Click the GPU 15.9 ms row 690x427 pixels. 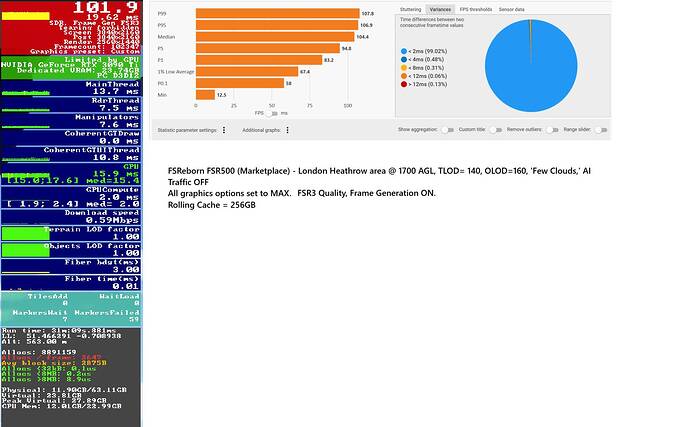point(71,174)
